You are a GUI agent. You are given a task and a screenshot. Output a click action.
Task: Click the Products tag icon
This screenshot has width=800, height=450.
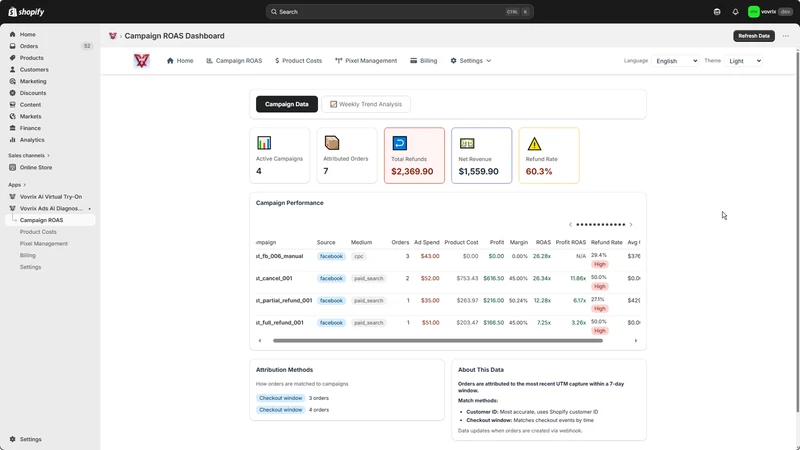click(x=13, y=58)
